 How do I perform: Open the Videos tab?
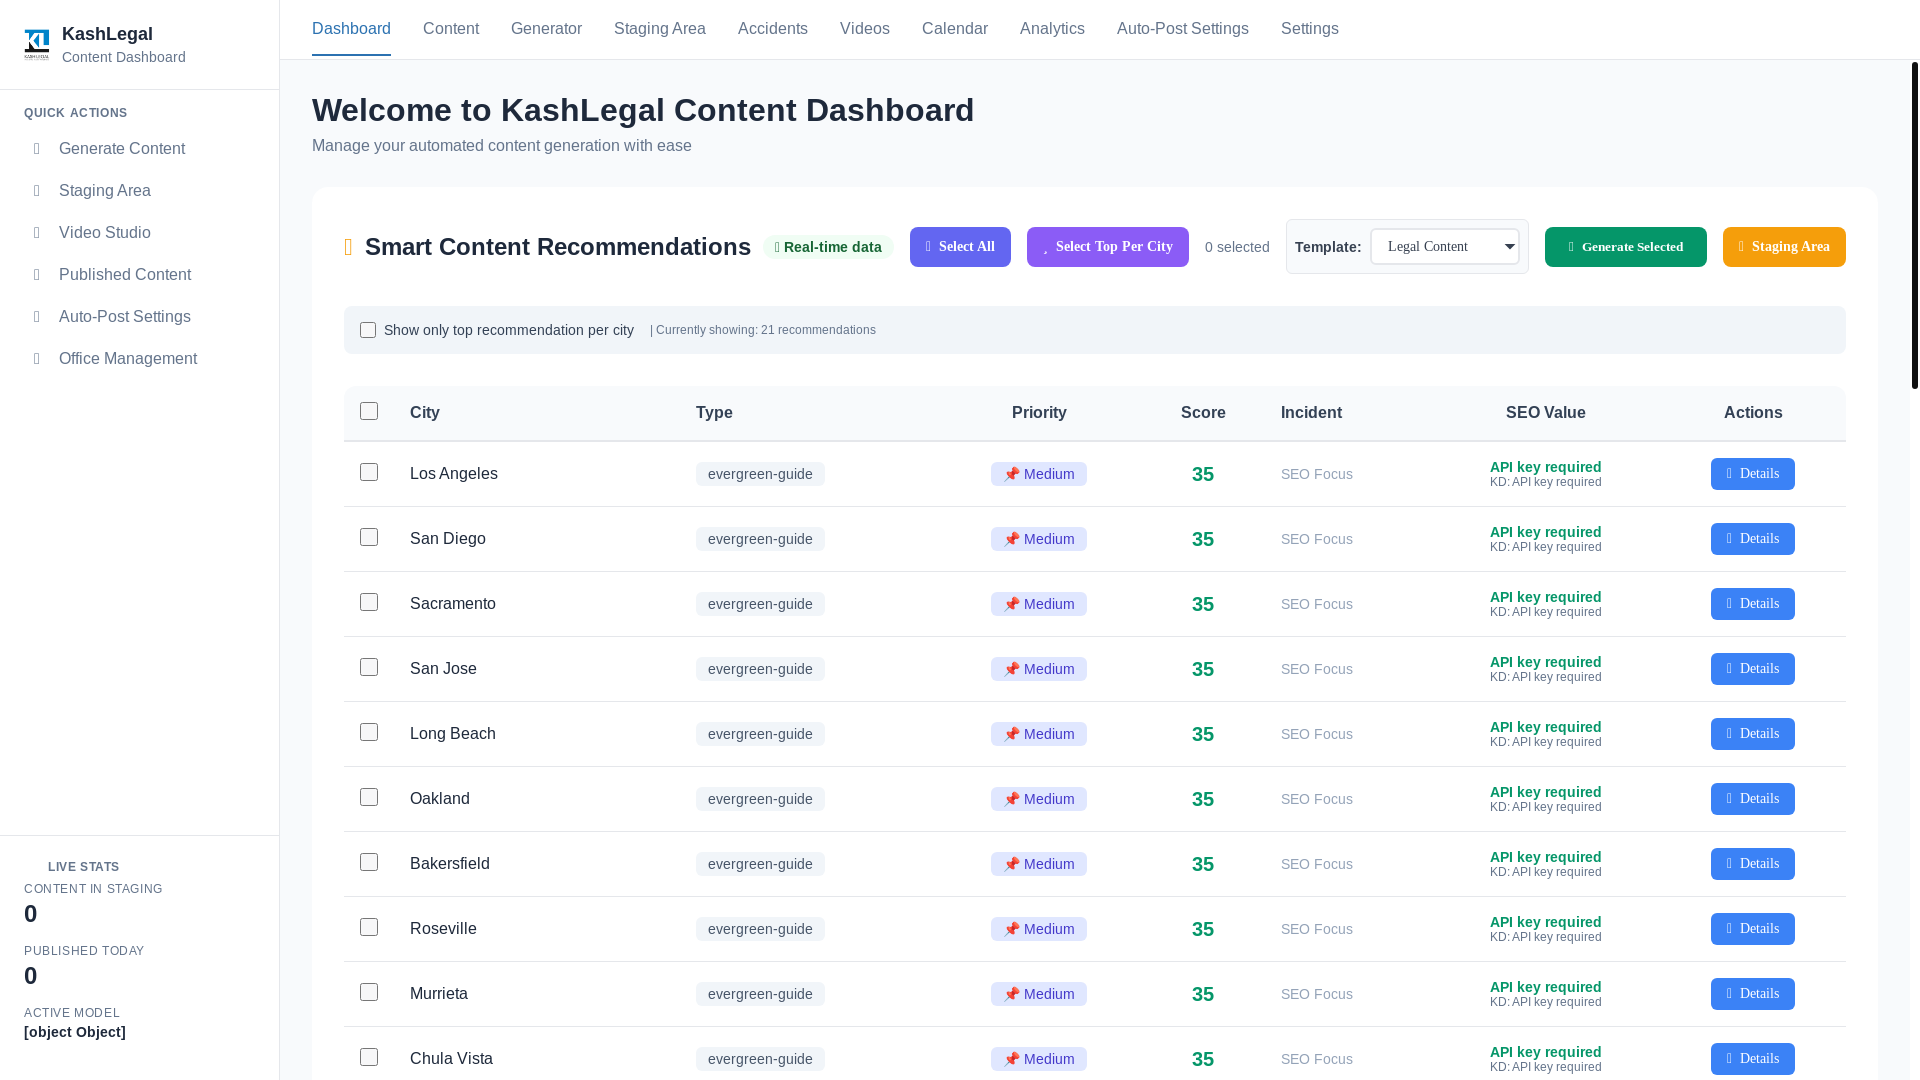[865, 29]
